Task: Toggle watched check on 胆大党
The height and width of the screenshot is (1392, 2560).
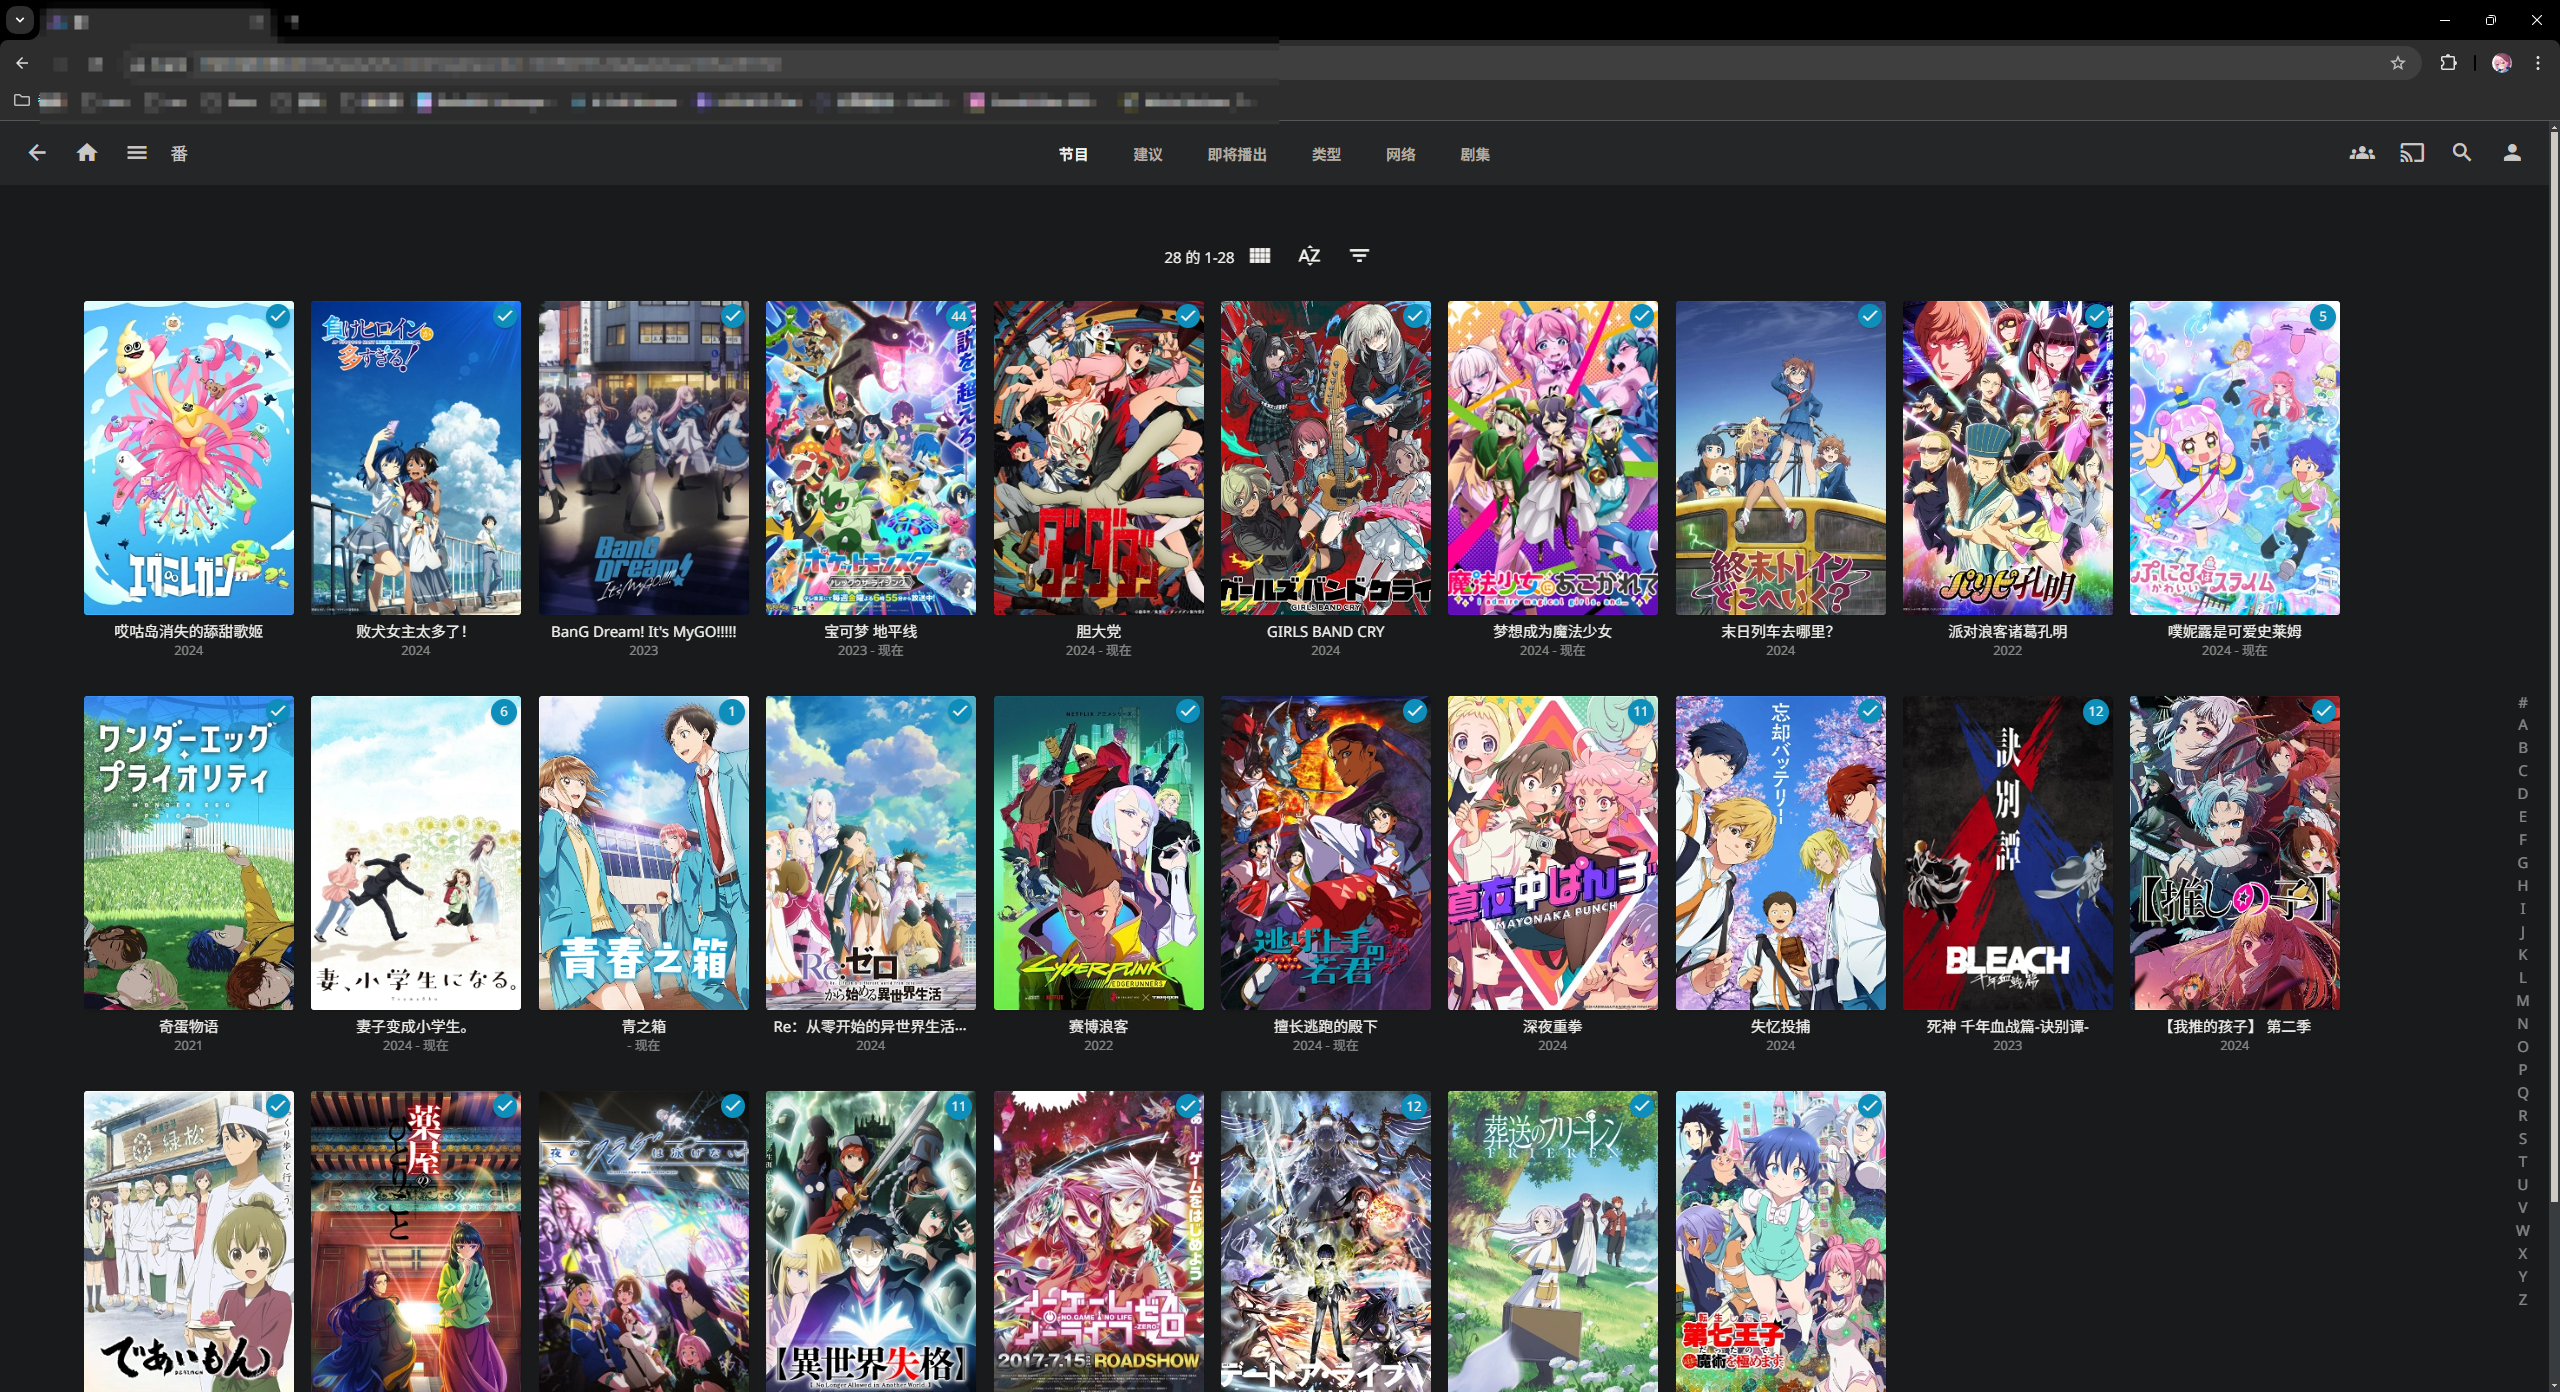Action: 1188,316
